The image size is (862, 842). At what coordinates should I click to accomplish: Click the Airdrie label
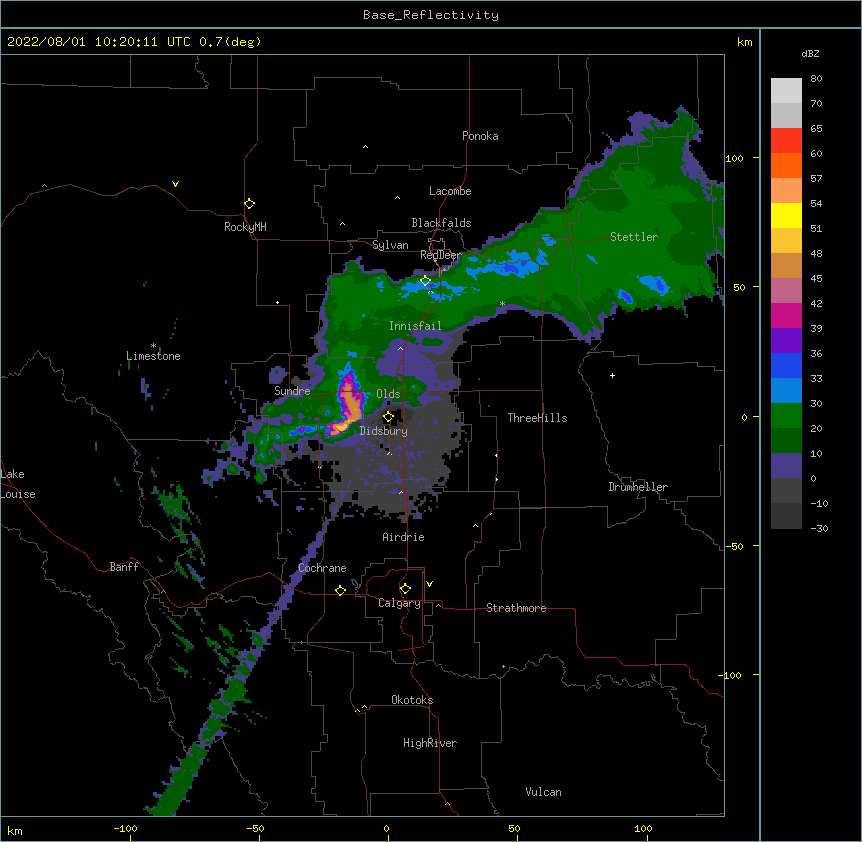[x=403, y=537]
